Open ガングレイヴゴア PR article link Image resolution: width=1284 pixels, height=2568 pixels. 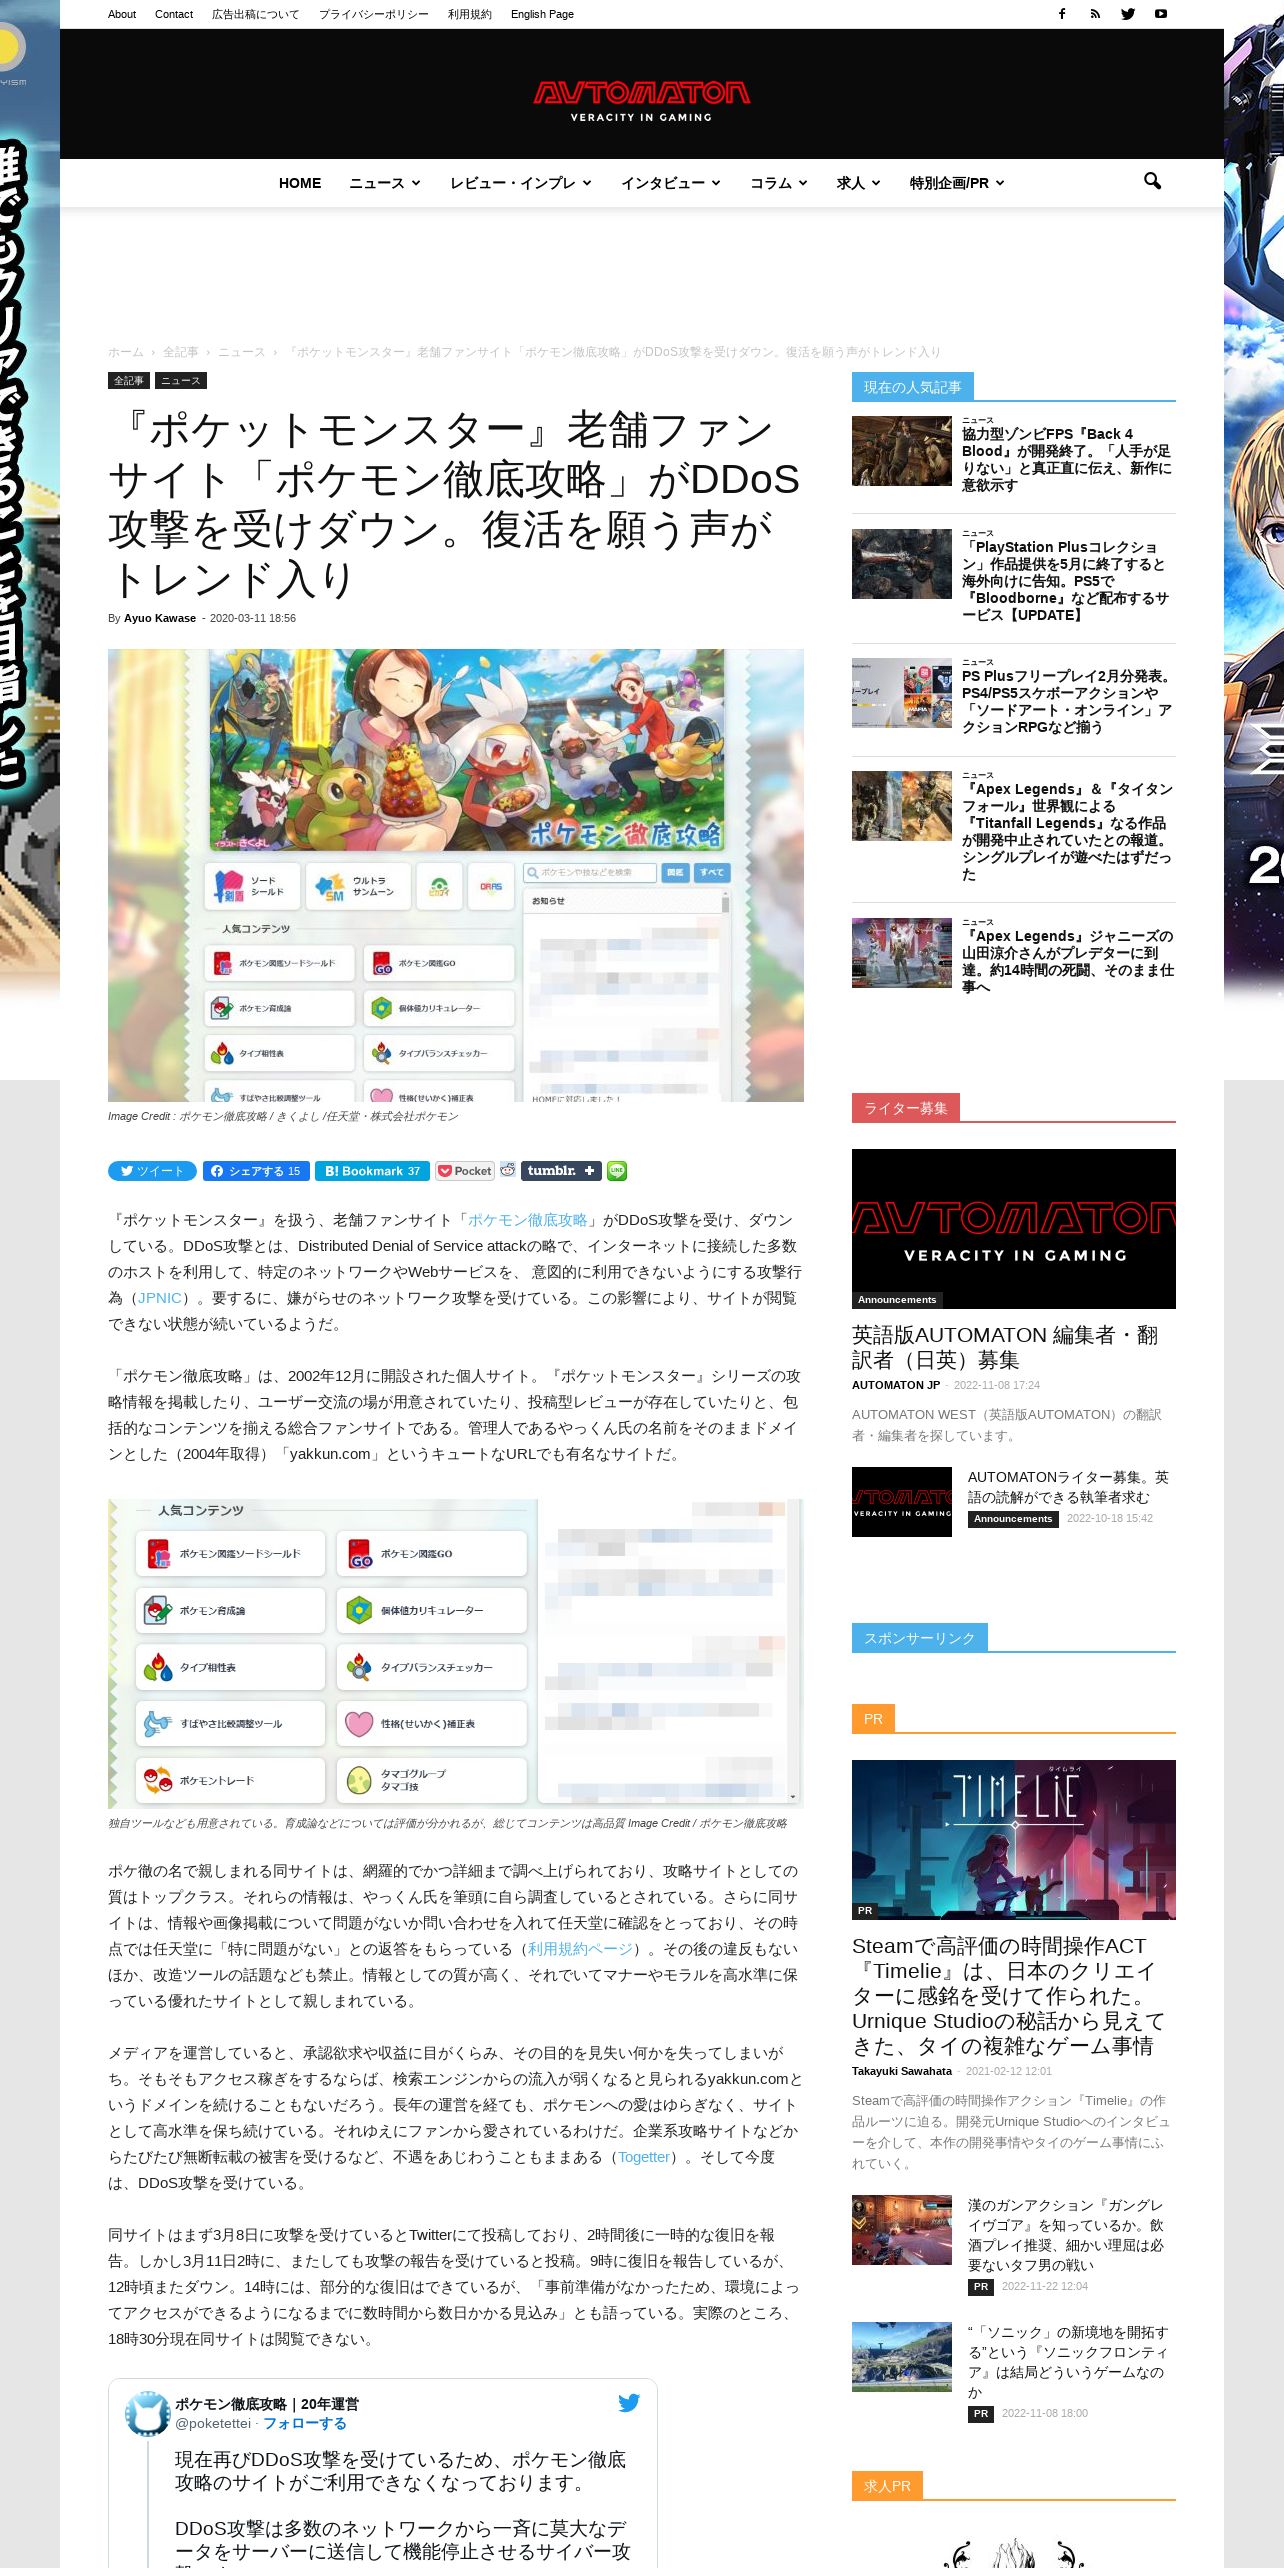(1066, 2235)
